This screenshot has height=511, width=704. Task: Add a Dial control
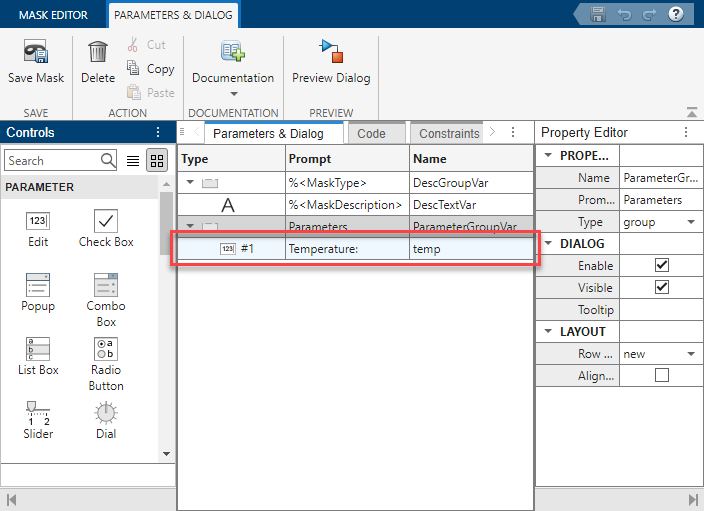point(106,413)
